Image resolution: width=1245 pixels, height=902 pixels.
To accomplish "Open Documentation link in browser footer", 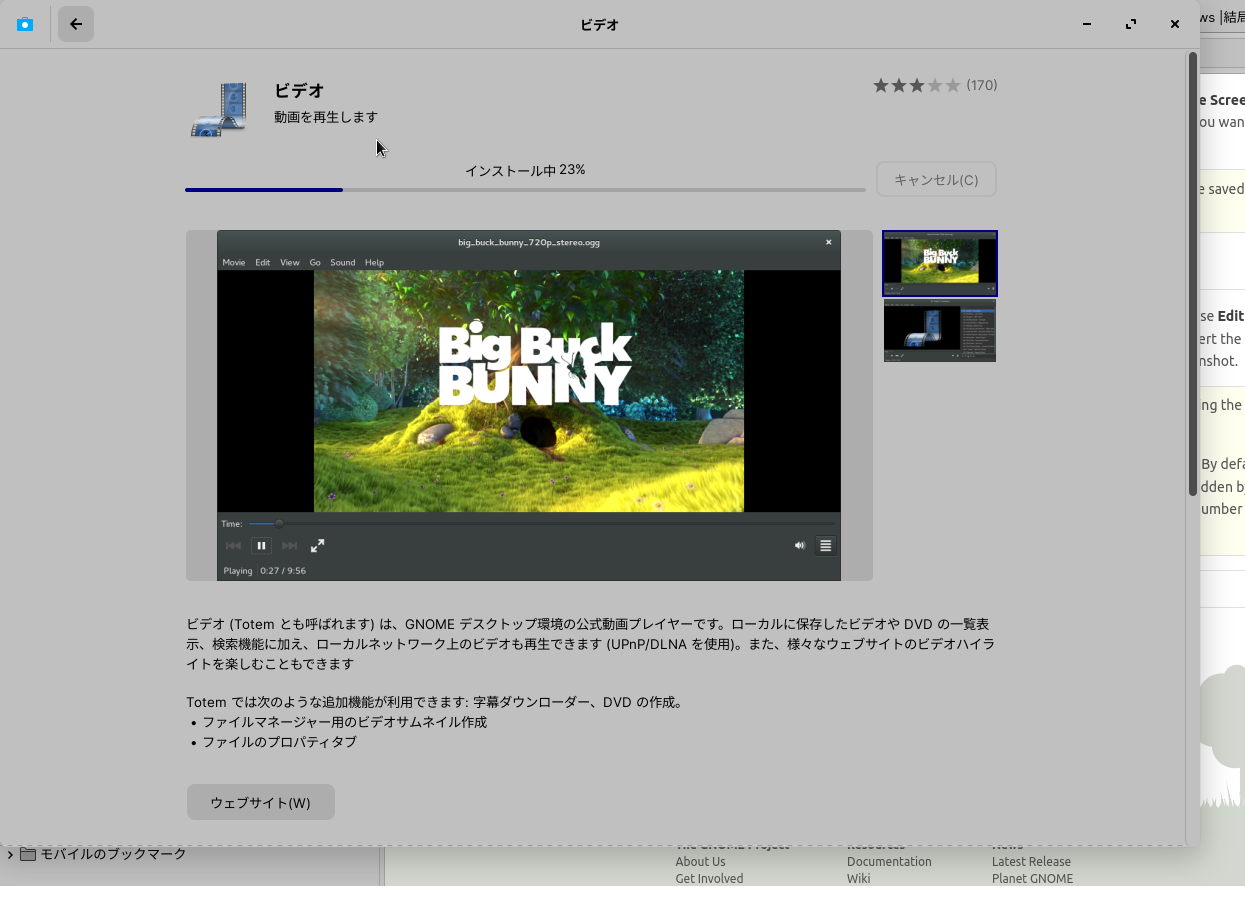I will 889,861.
